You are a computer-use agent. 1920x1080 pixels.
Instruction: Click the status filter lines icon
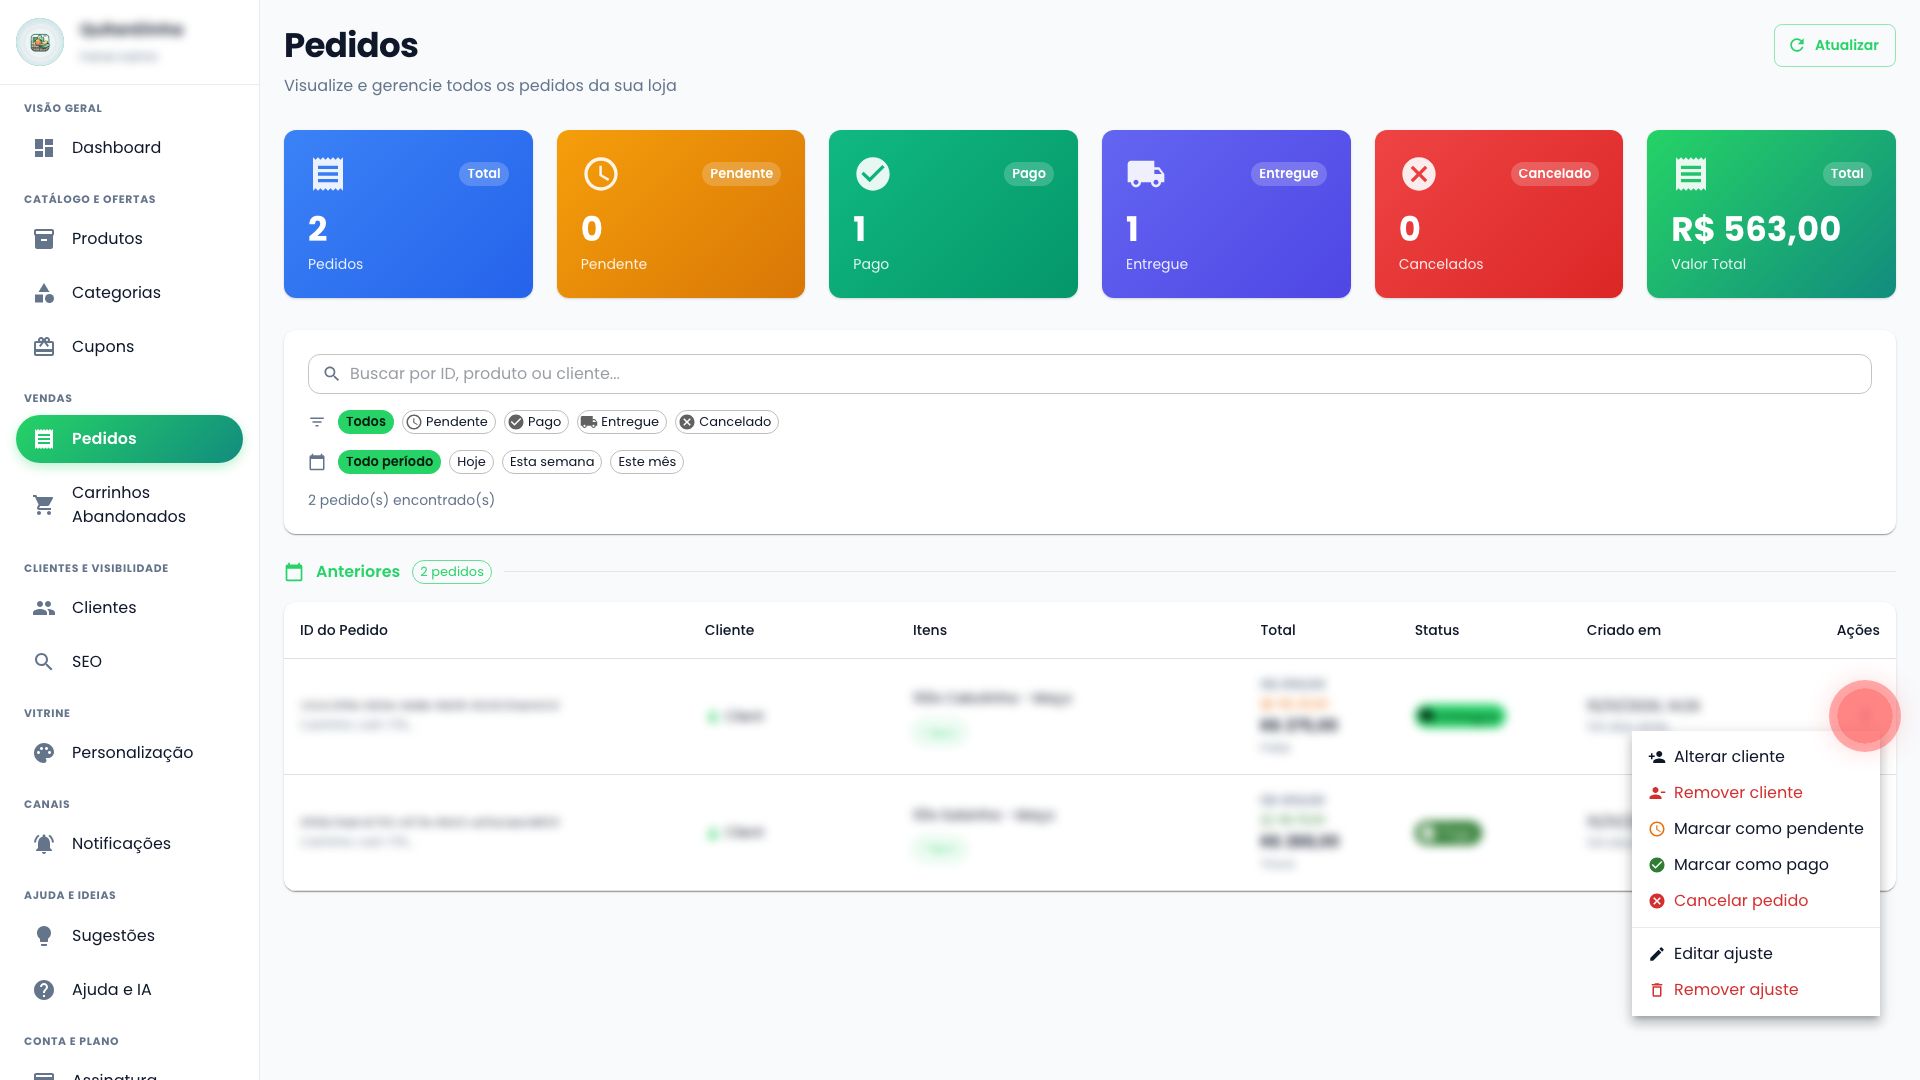pyautogui.click(x=317, y=422)
